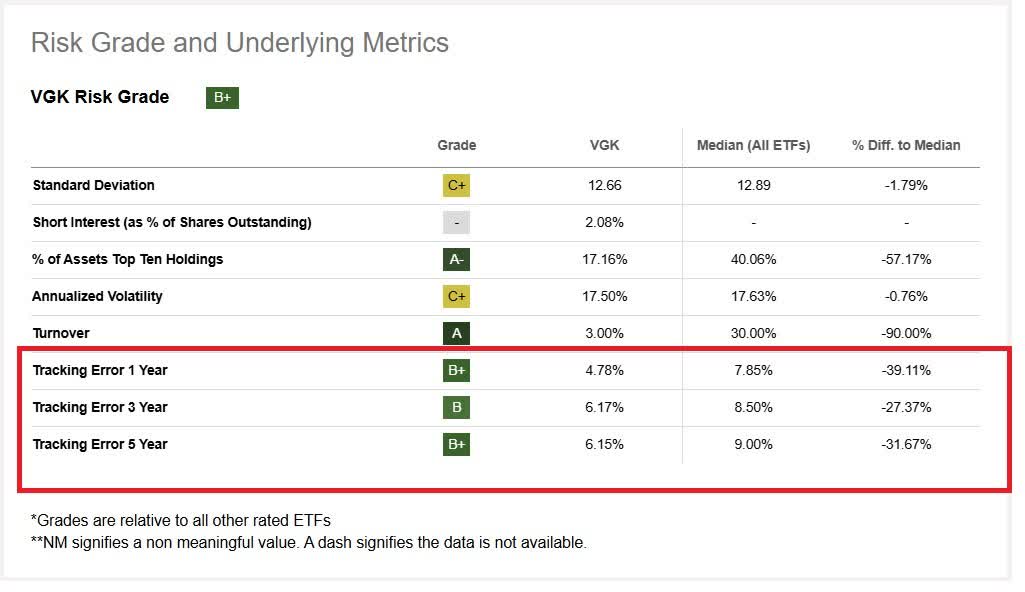The width and height of the screenshot is (1025, 592).
Task: Click the Tracking Error 3 Year B badge
Action: coord(456,407)
